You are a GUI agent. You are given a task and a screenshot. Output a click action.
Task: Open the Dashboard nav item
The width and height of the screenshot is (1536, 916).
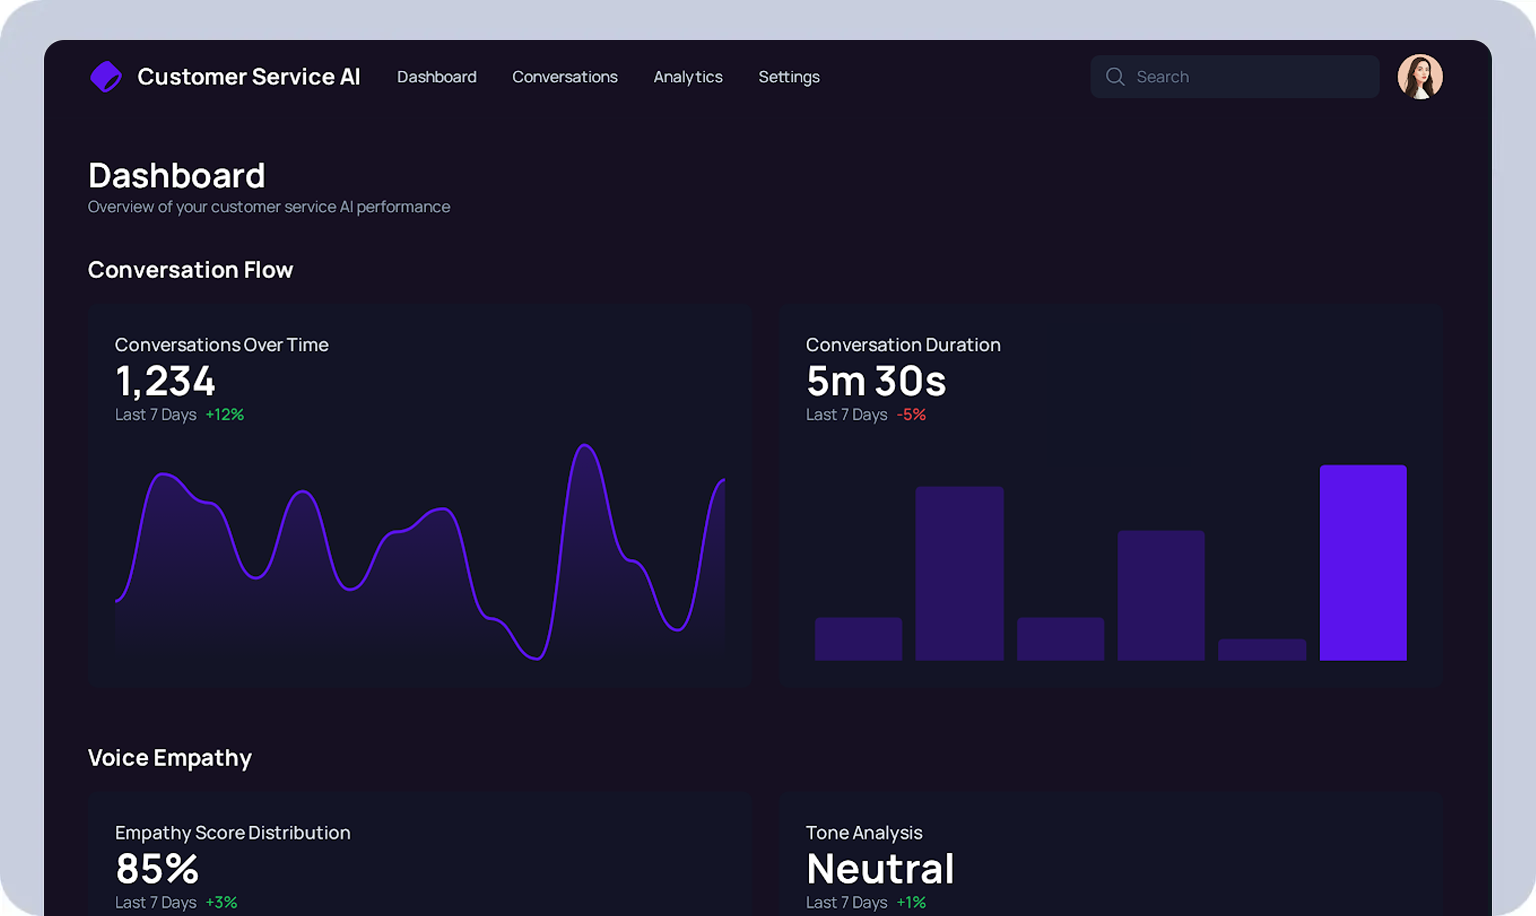[436, 77]
